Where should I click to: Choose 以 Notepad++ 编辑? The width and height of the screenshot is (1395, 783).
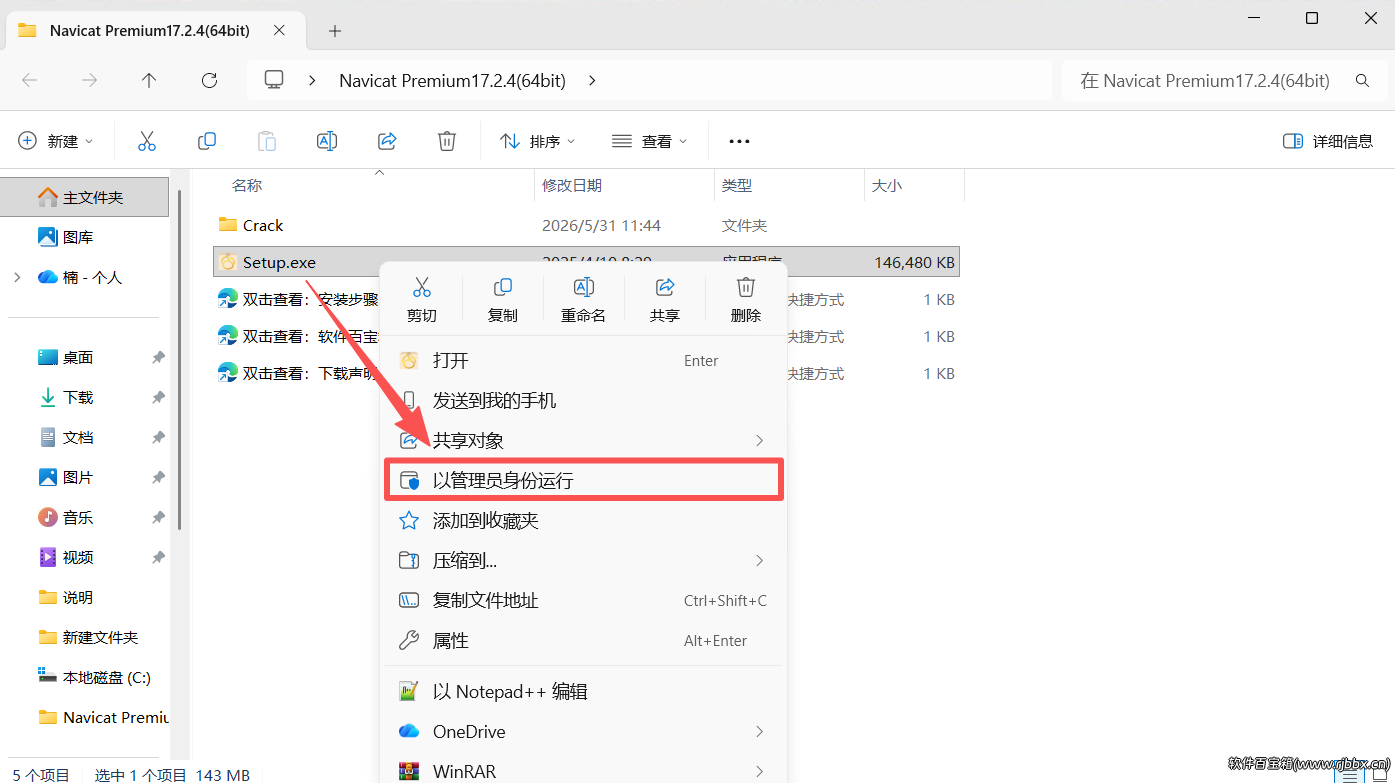pos(585,691)
